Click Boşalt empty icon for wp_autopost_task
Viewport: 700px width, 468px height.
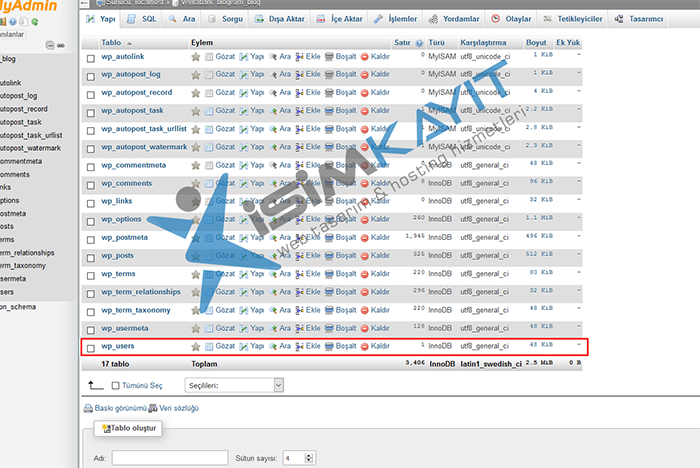click(329, 111)
